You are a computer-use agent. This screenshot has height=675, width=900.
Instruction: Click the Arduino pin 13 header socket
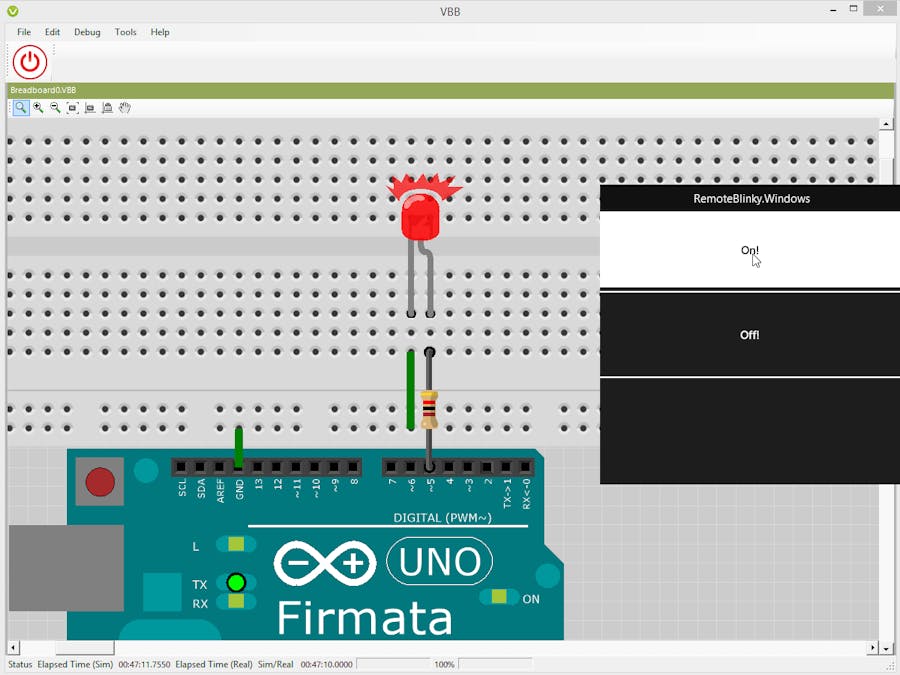pyautogui.click(x=258, y=467)
